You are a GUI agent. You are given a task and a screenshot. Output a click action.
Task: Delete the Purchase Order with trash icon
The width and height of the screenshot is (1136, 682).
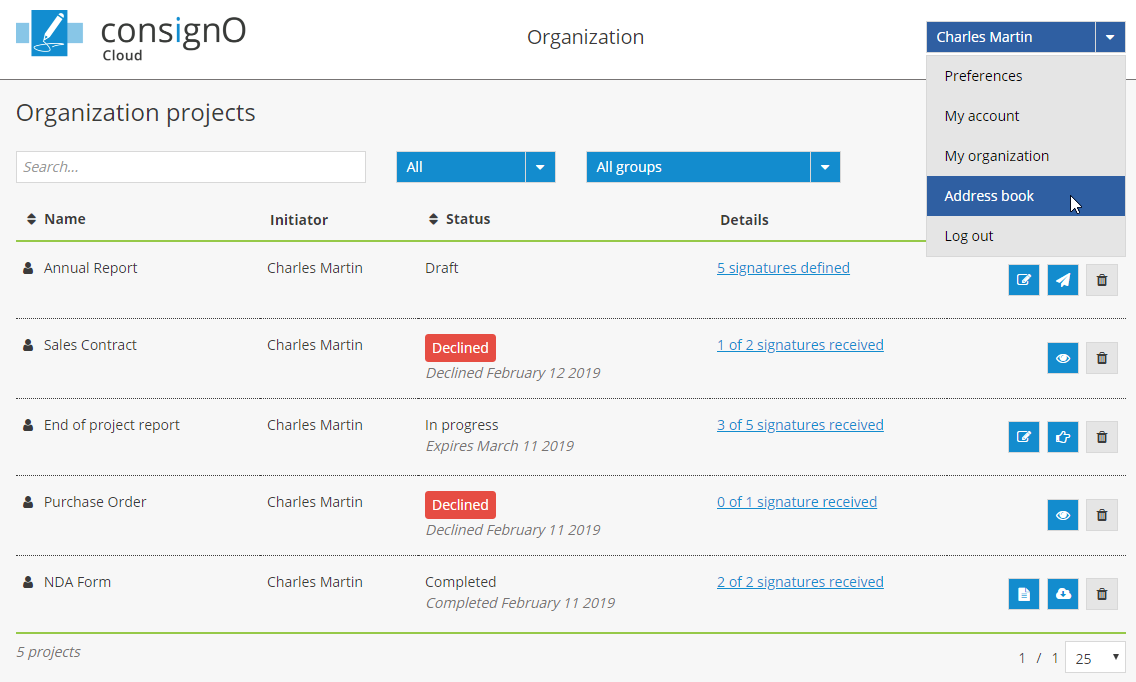[1102, 515]
